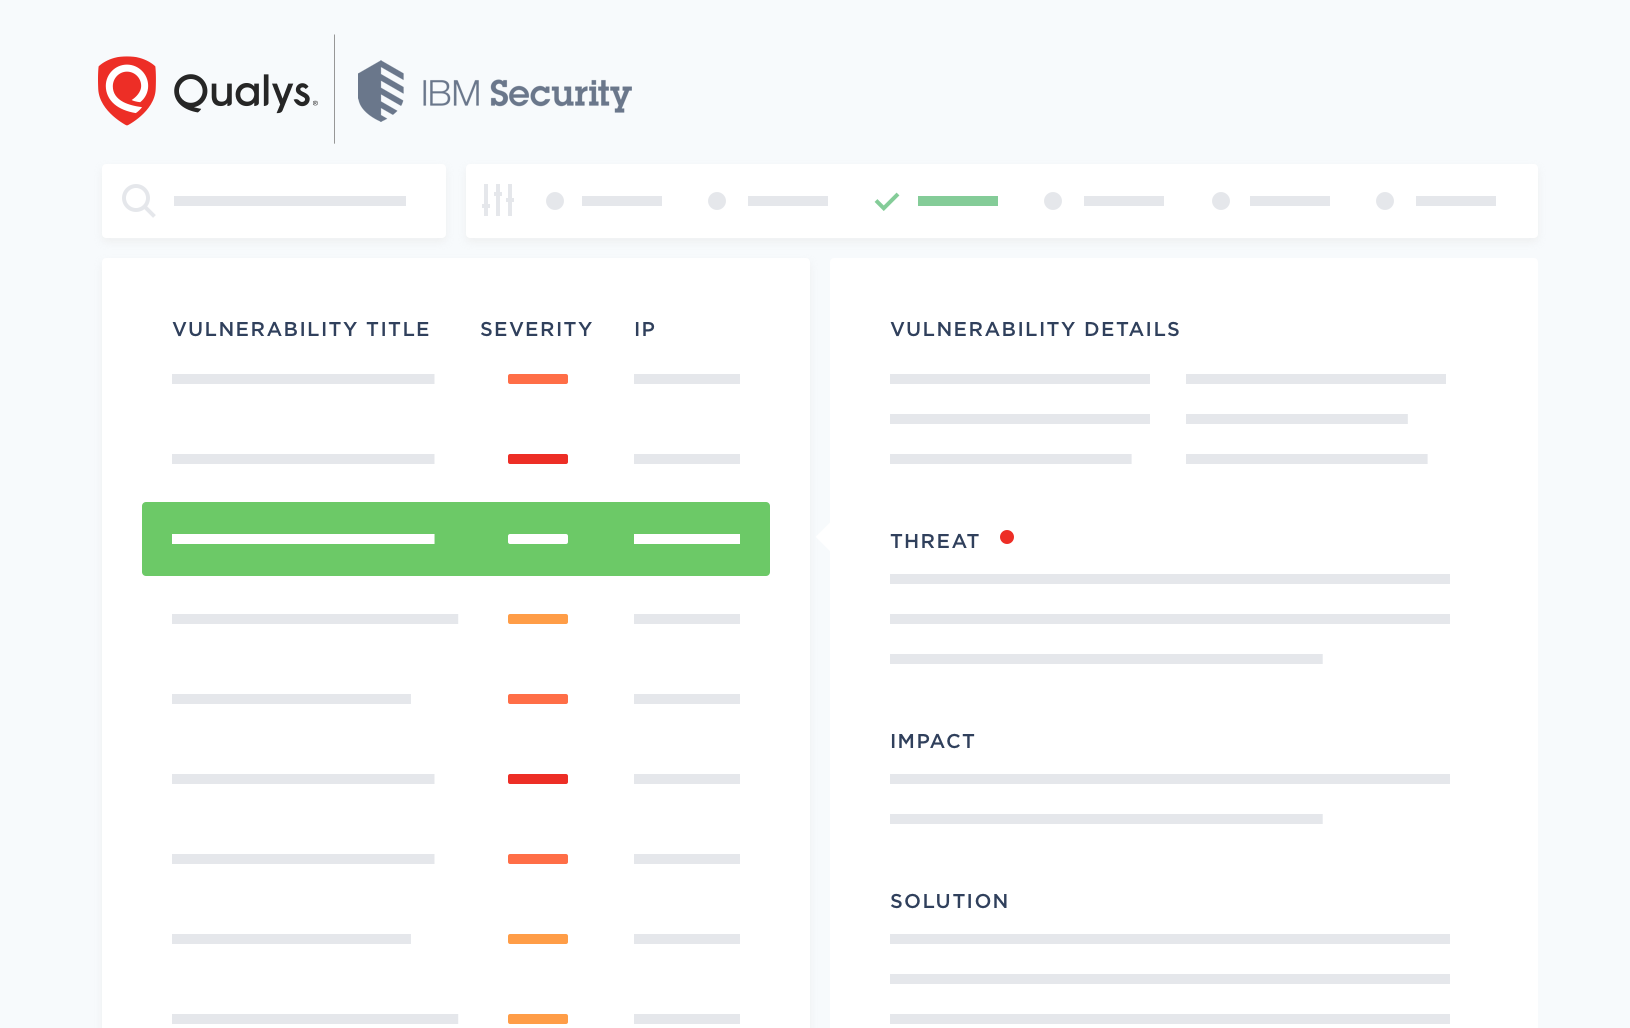
Task: Select the filter dot just left of checkmark
Action: 717,201
